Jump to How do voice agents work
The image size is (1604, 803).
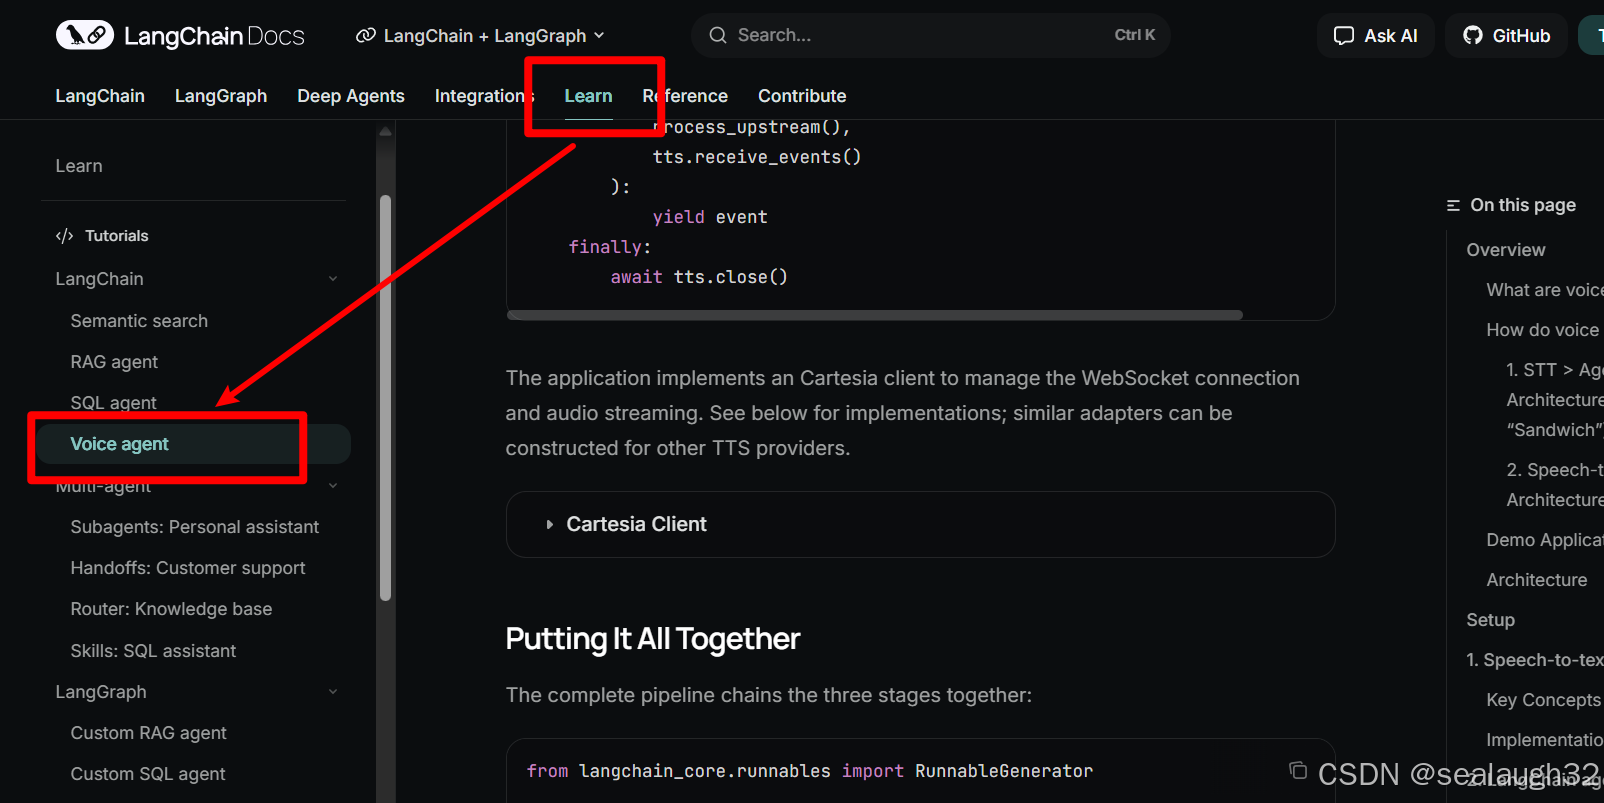coord(1545,330)
